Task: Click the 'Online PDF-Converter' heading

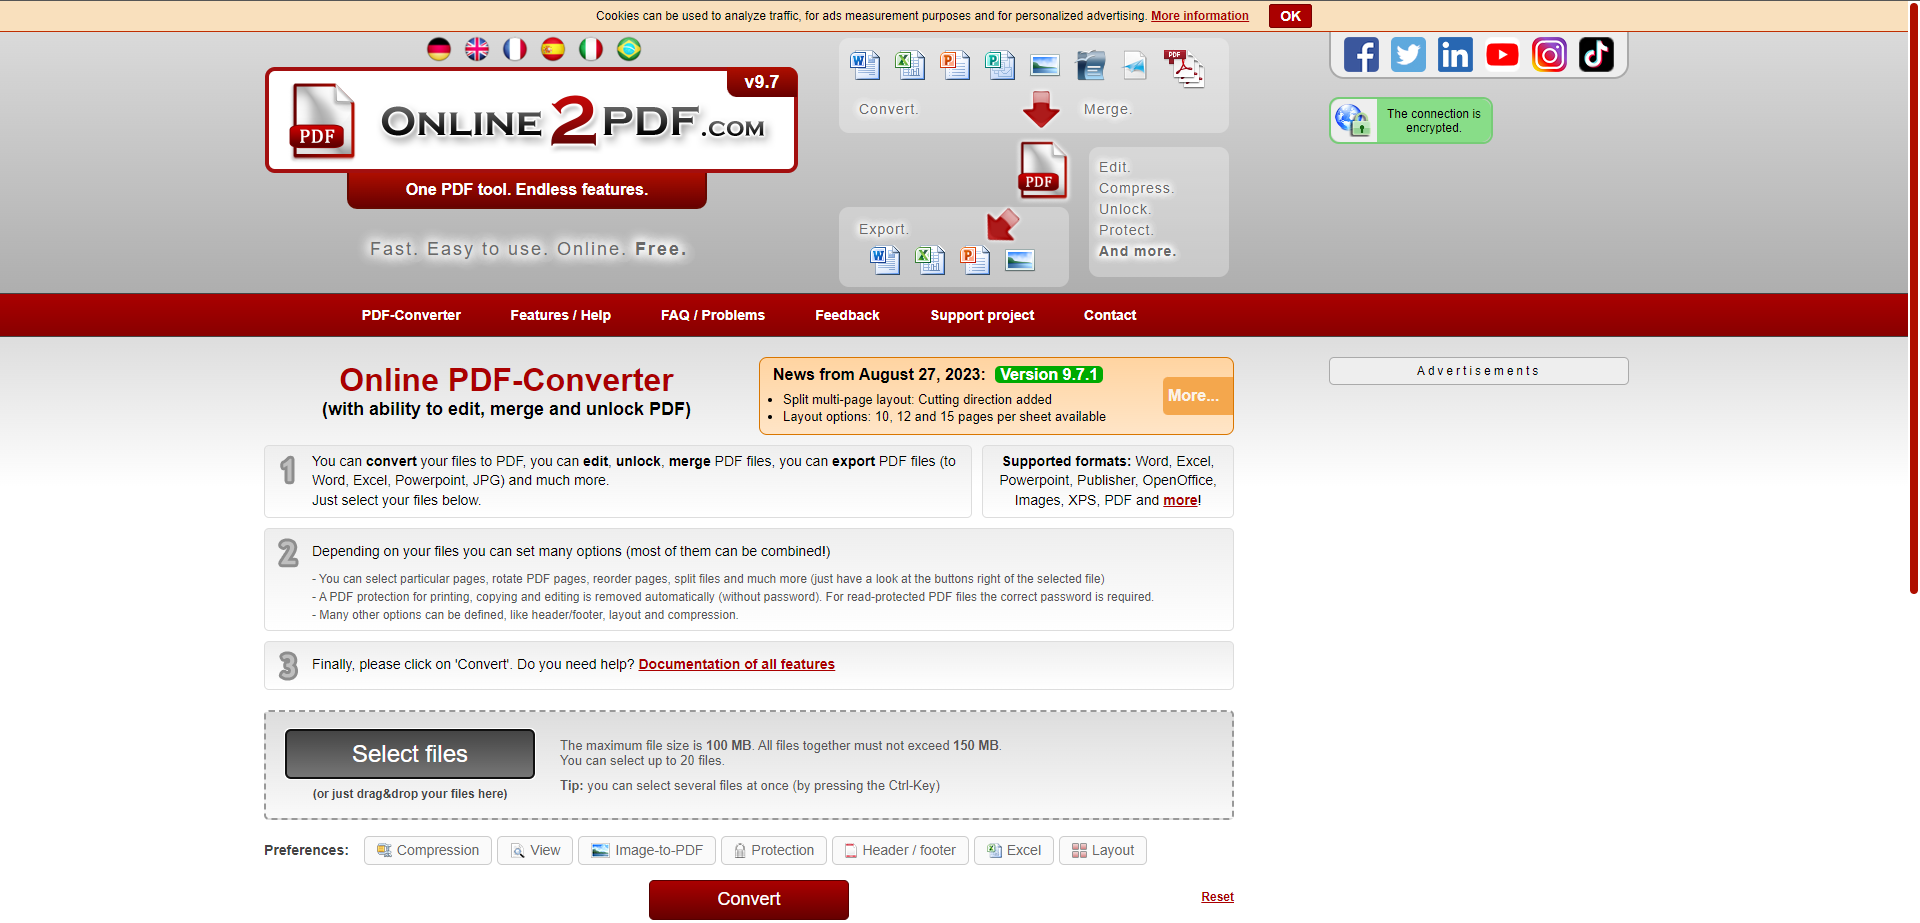Action: [x=506, y=380]
